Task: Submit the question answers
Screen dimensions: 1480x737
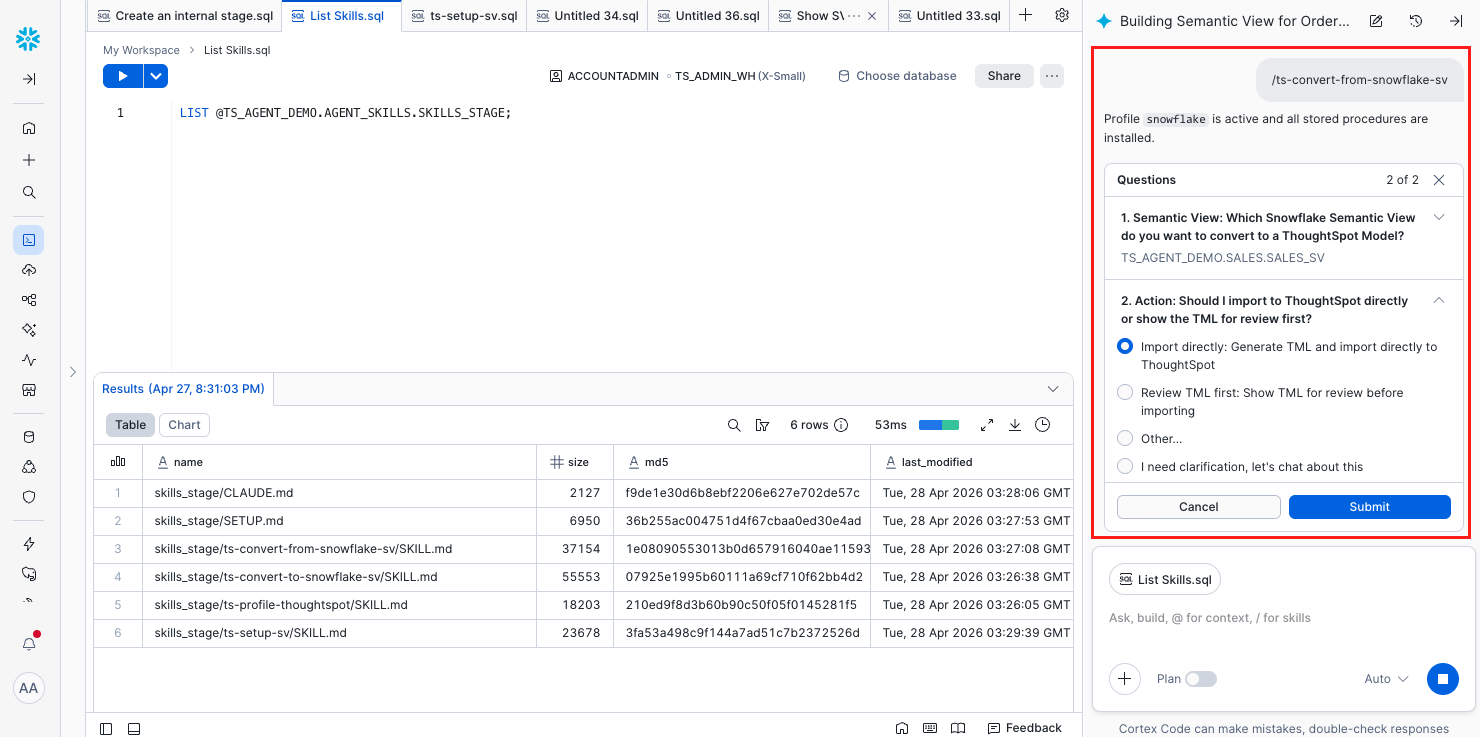Action: click(1369, 507)
